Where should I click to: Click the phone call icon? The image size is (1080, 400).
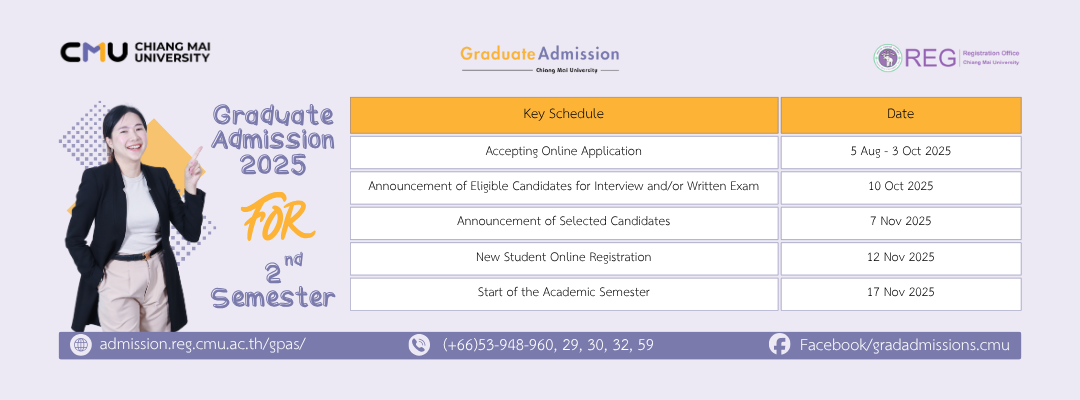[419, 345]
